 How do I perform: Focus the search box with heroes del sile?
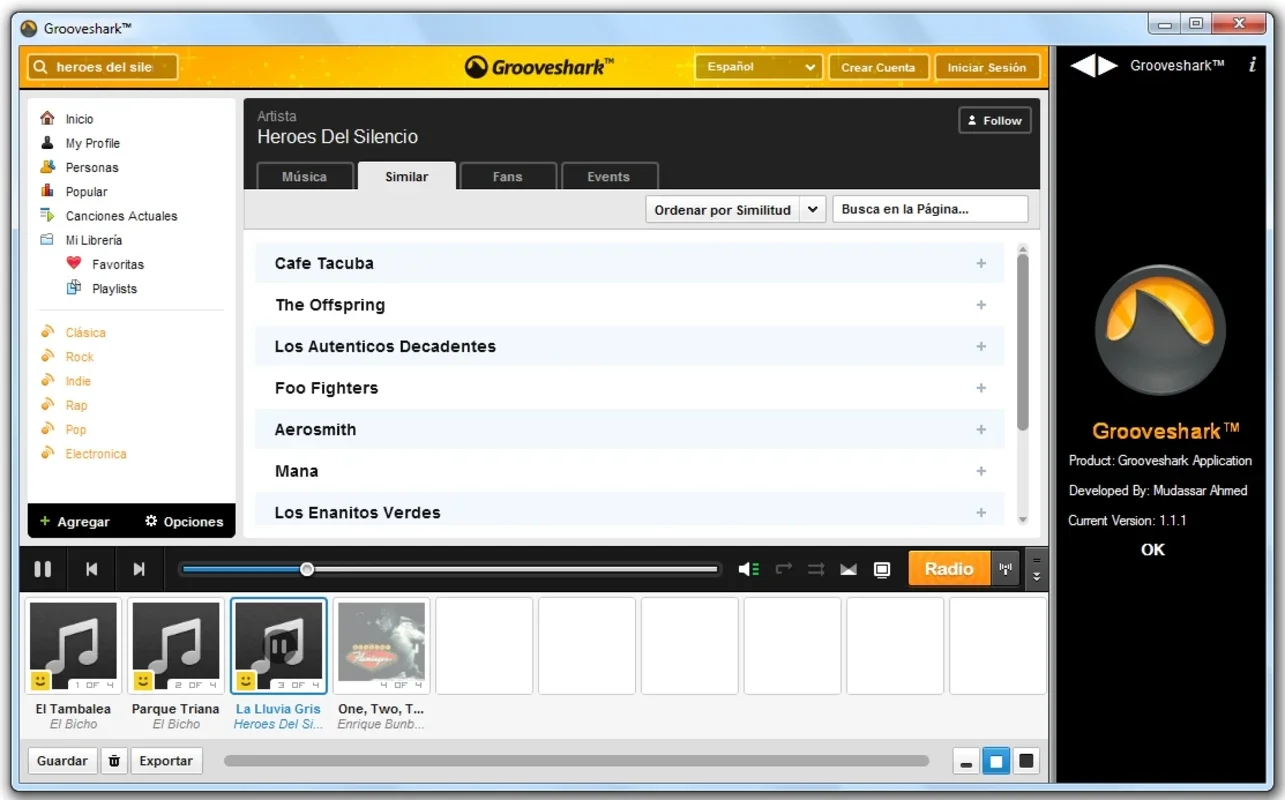[103, 67]
